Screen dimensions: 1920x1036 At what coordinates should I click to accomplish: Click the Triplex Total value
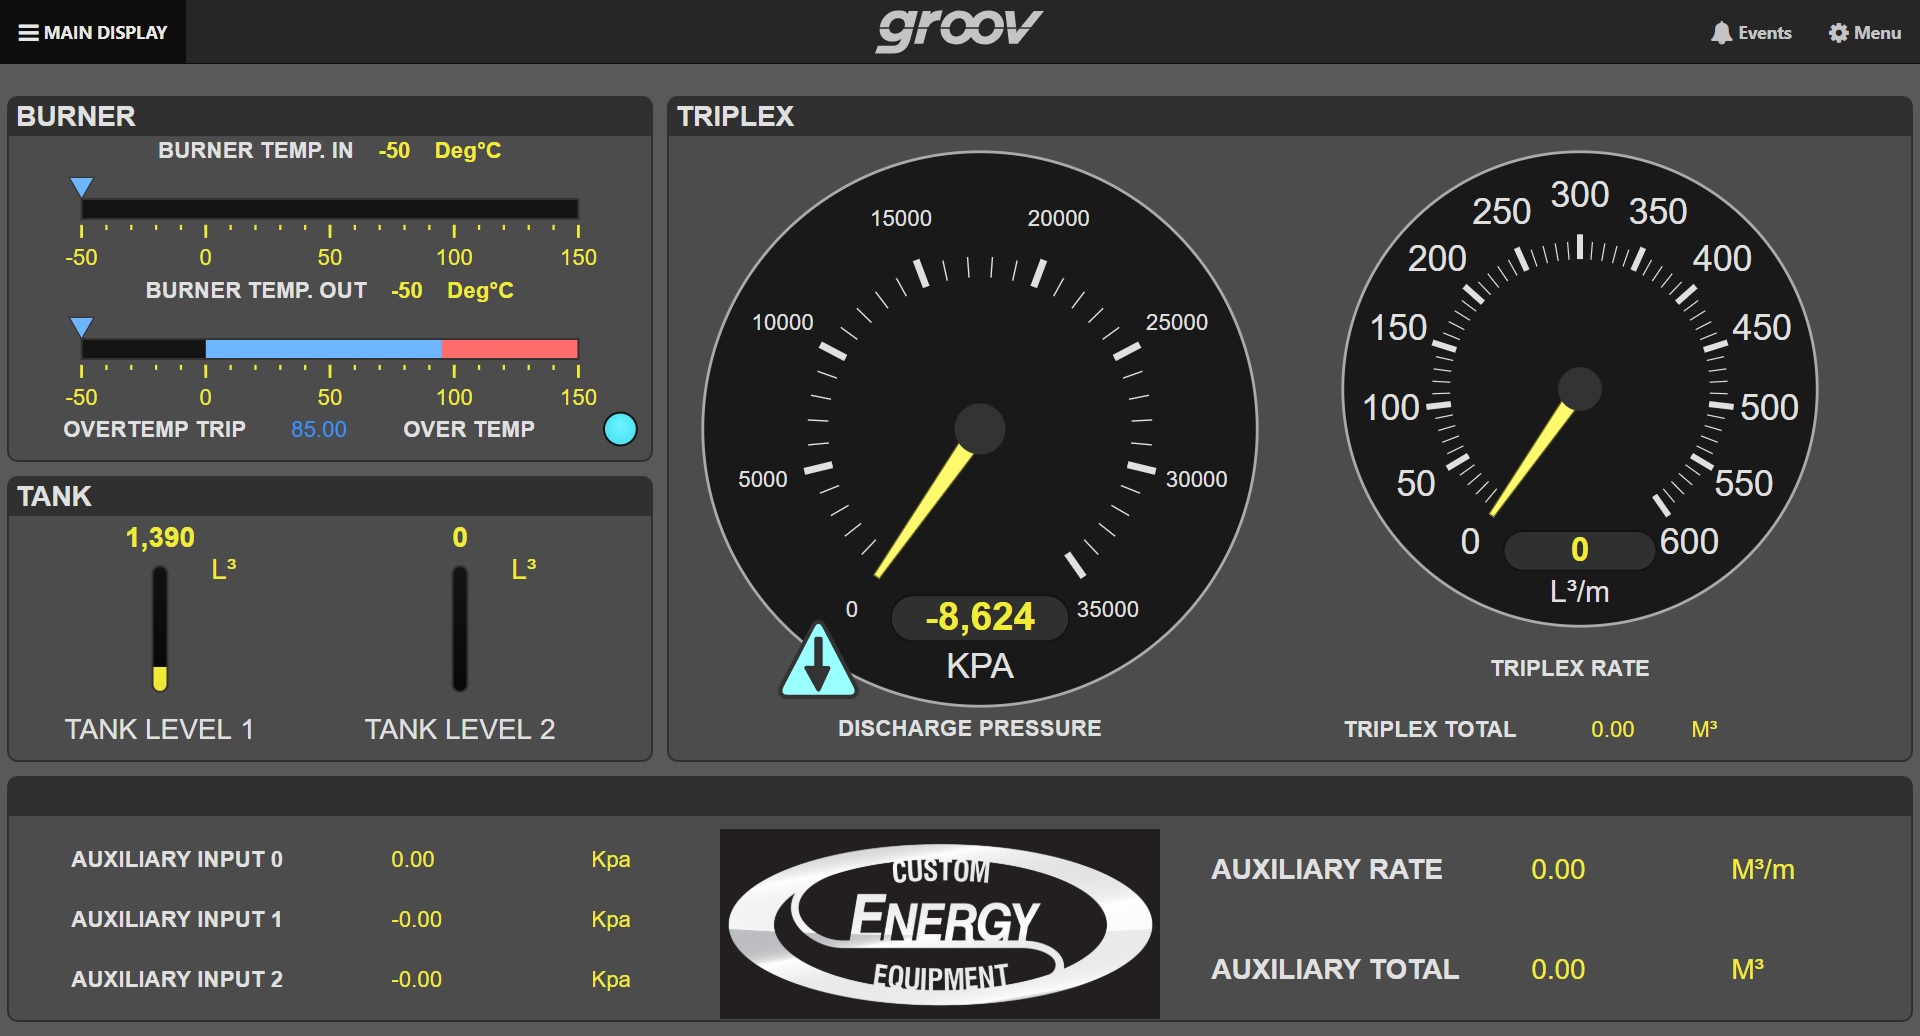1612,729
